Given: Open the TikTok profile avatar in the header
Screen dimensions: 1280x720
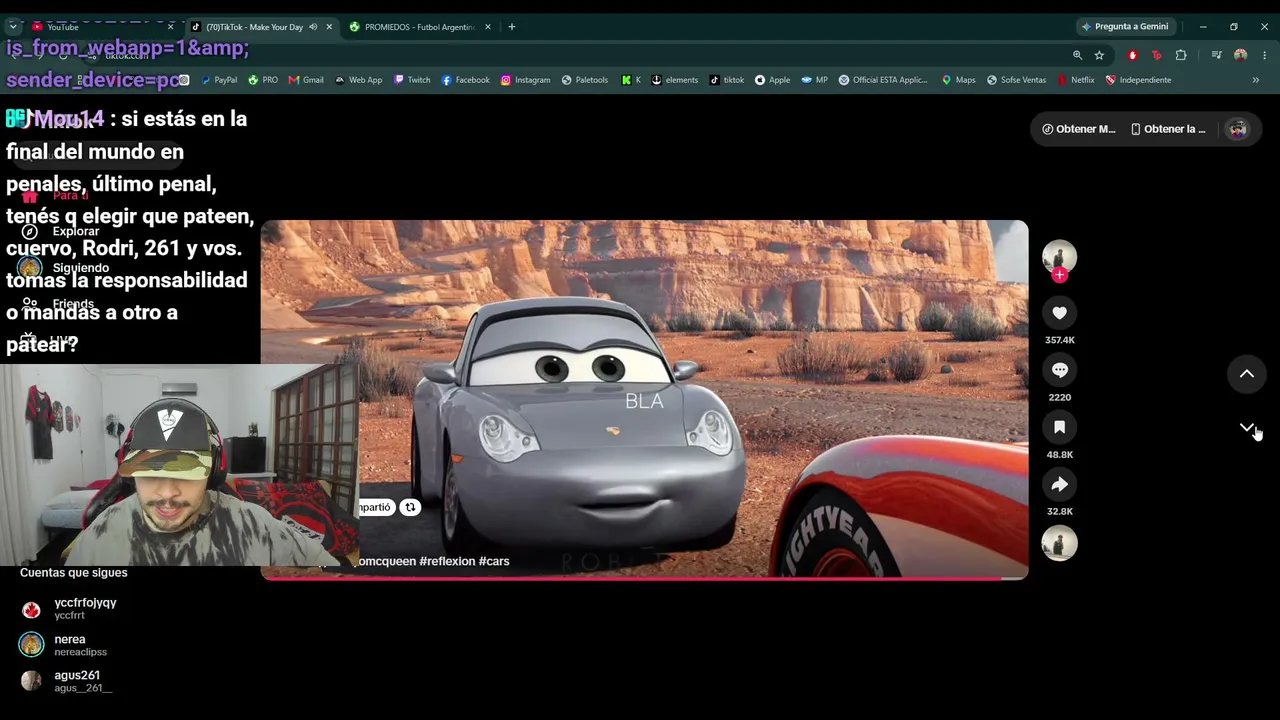Looking at the screenshot, I should [1238, 129].
